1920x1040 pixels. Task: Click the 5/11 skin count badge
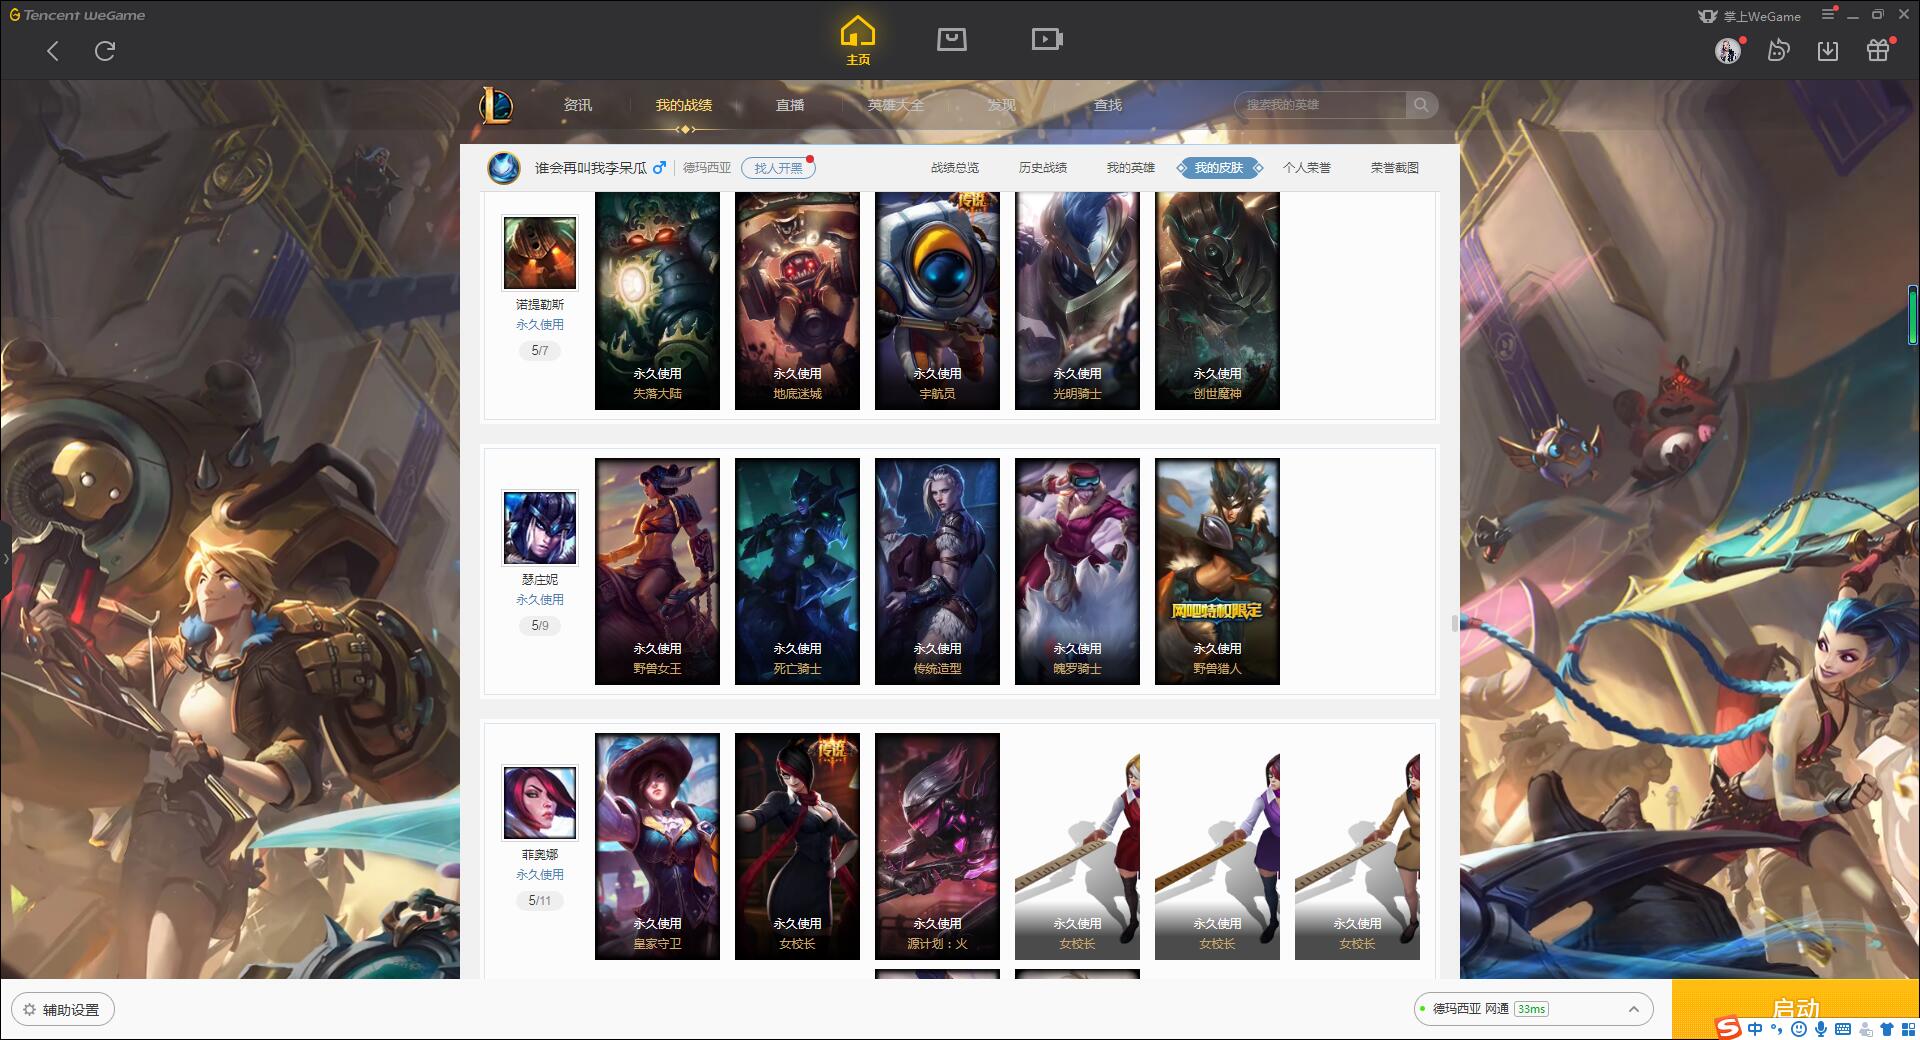pyautogui.click(x=540, y=901)
